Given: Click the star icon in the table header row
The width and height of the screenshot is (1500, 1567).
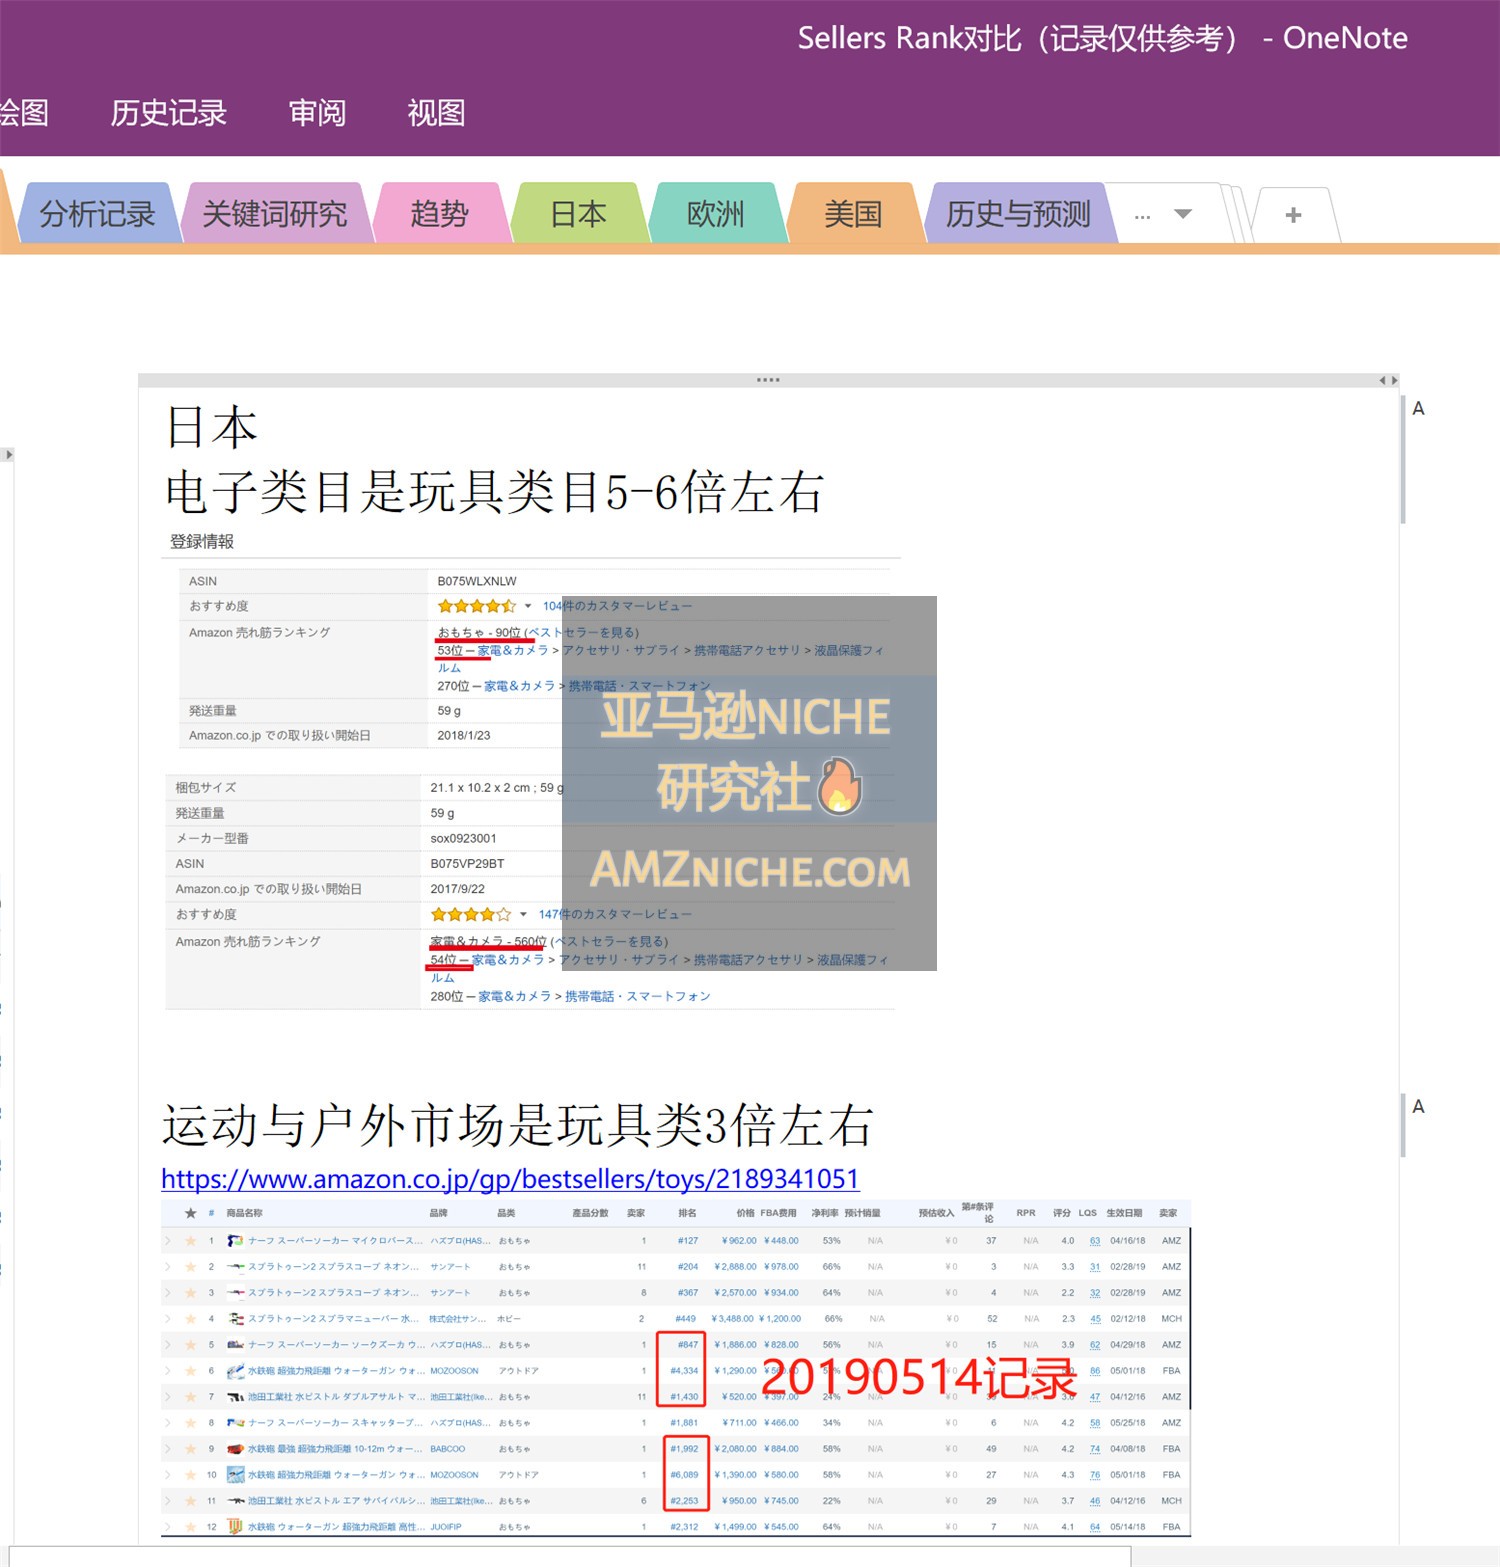Looking at the screenshot, I should 190,1213.
